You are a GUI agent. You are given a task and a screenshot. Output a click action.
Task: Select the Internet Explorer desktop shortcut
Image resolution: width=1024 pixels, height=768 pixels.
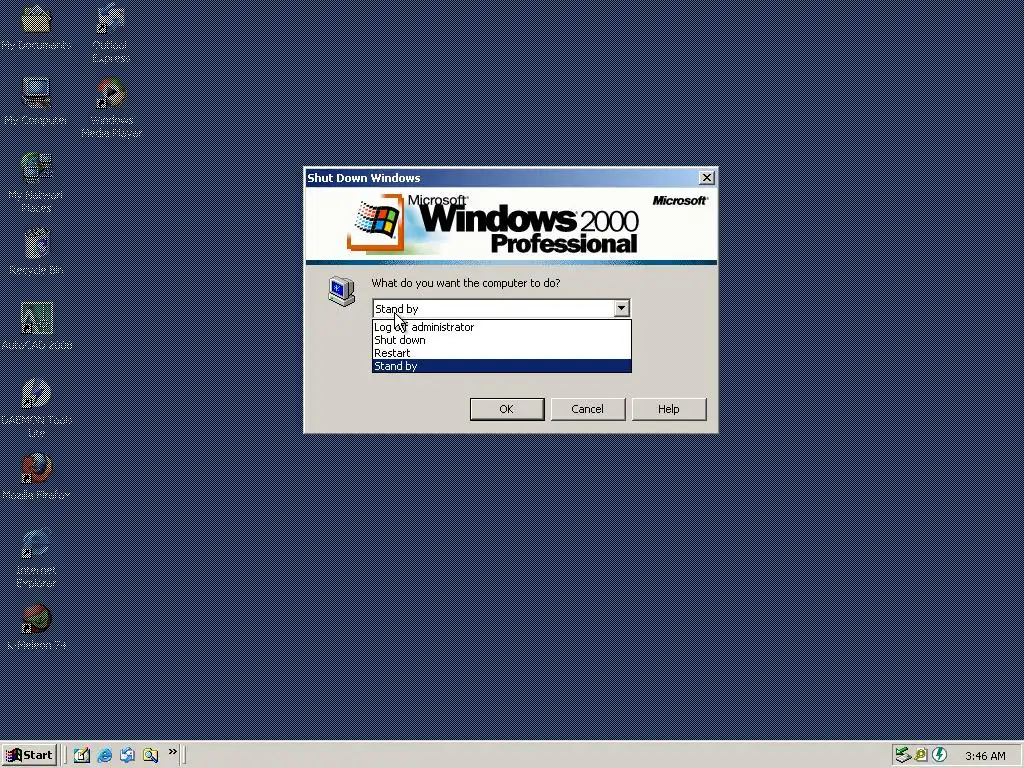tap(36, 558)
